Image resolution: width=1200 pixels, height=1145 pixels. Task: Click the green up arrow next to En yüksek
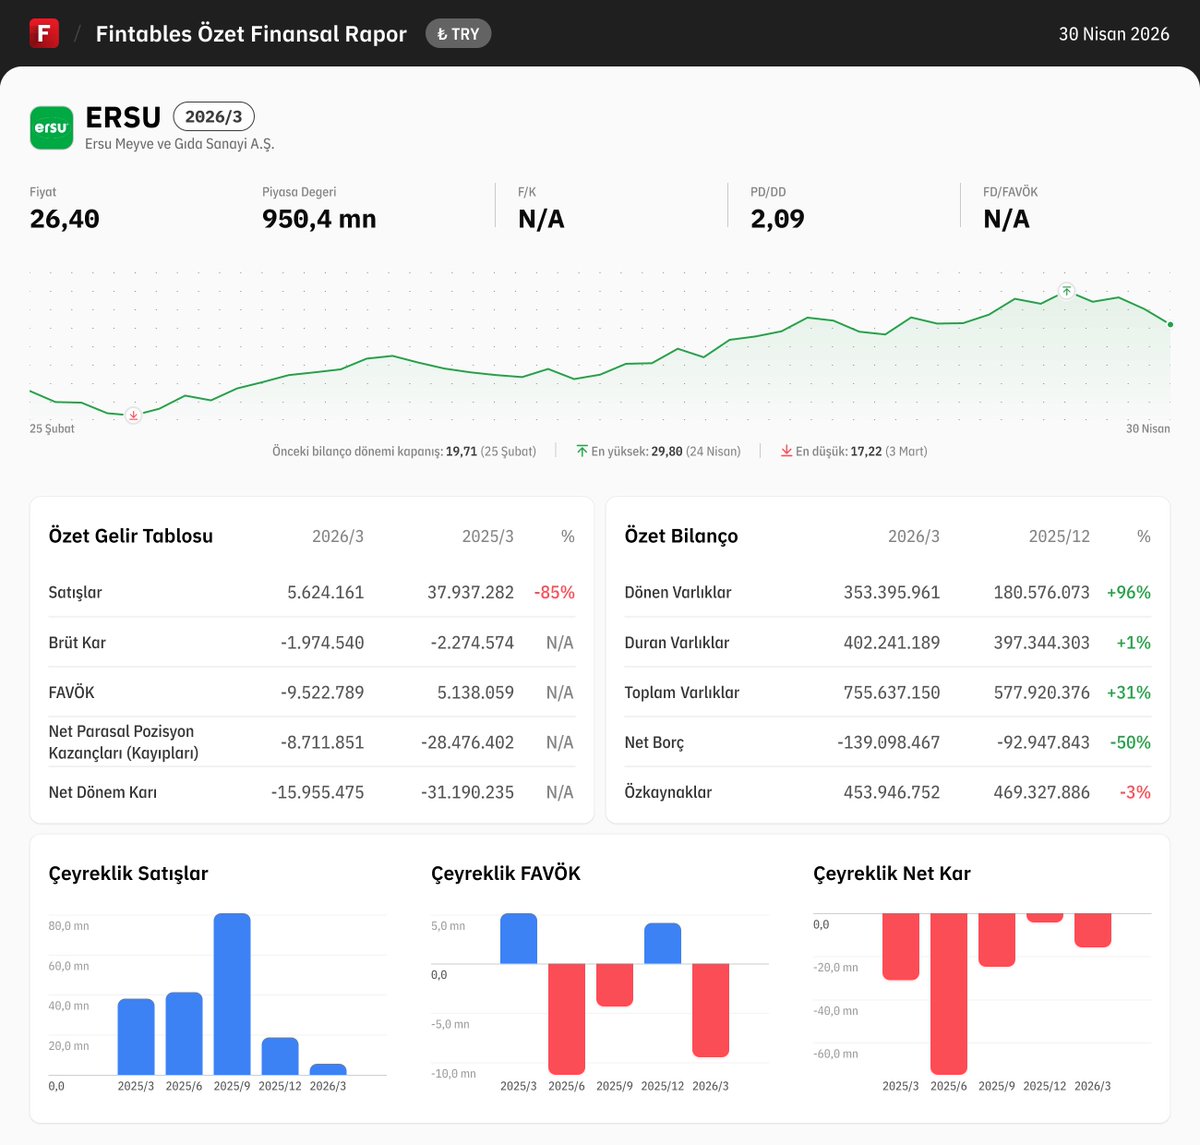pyautogui.click(x=582, y=451)
